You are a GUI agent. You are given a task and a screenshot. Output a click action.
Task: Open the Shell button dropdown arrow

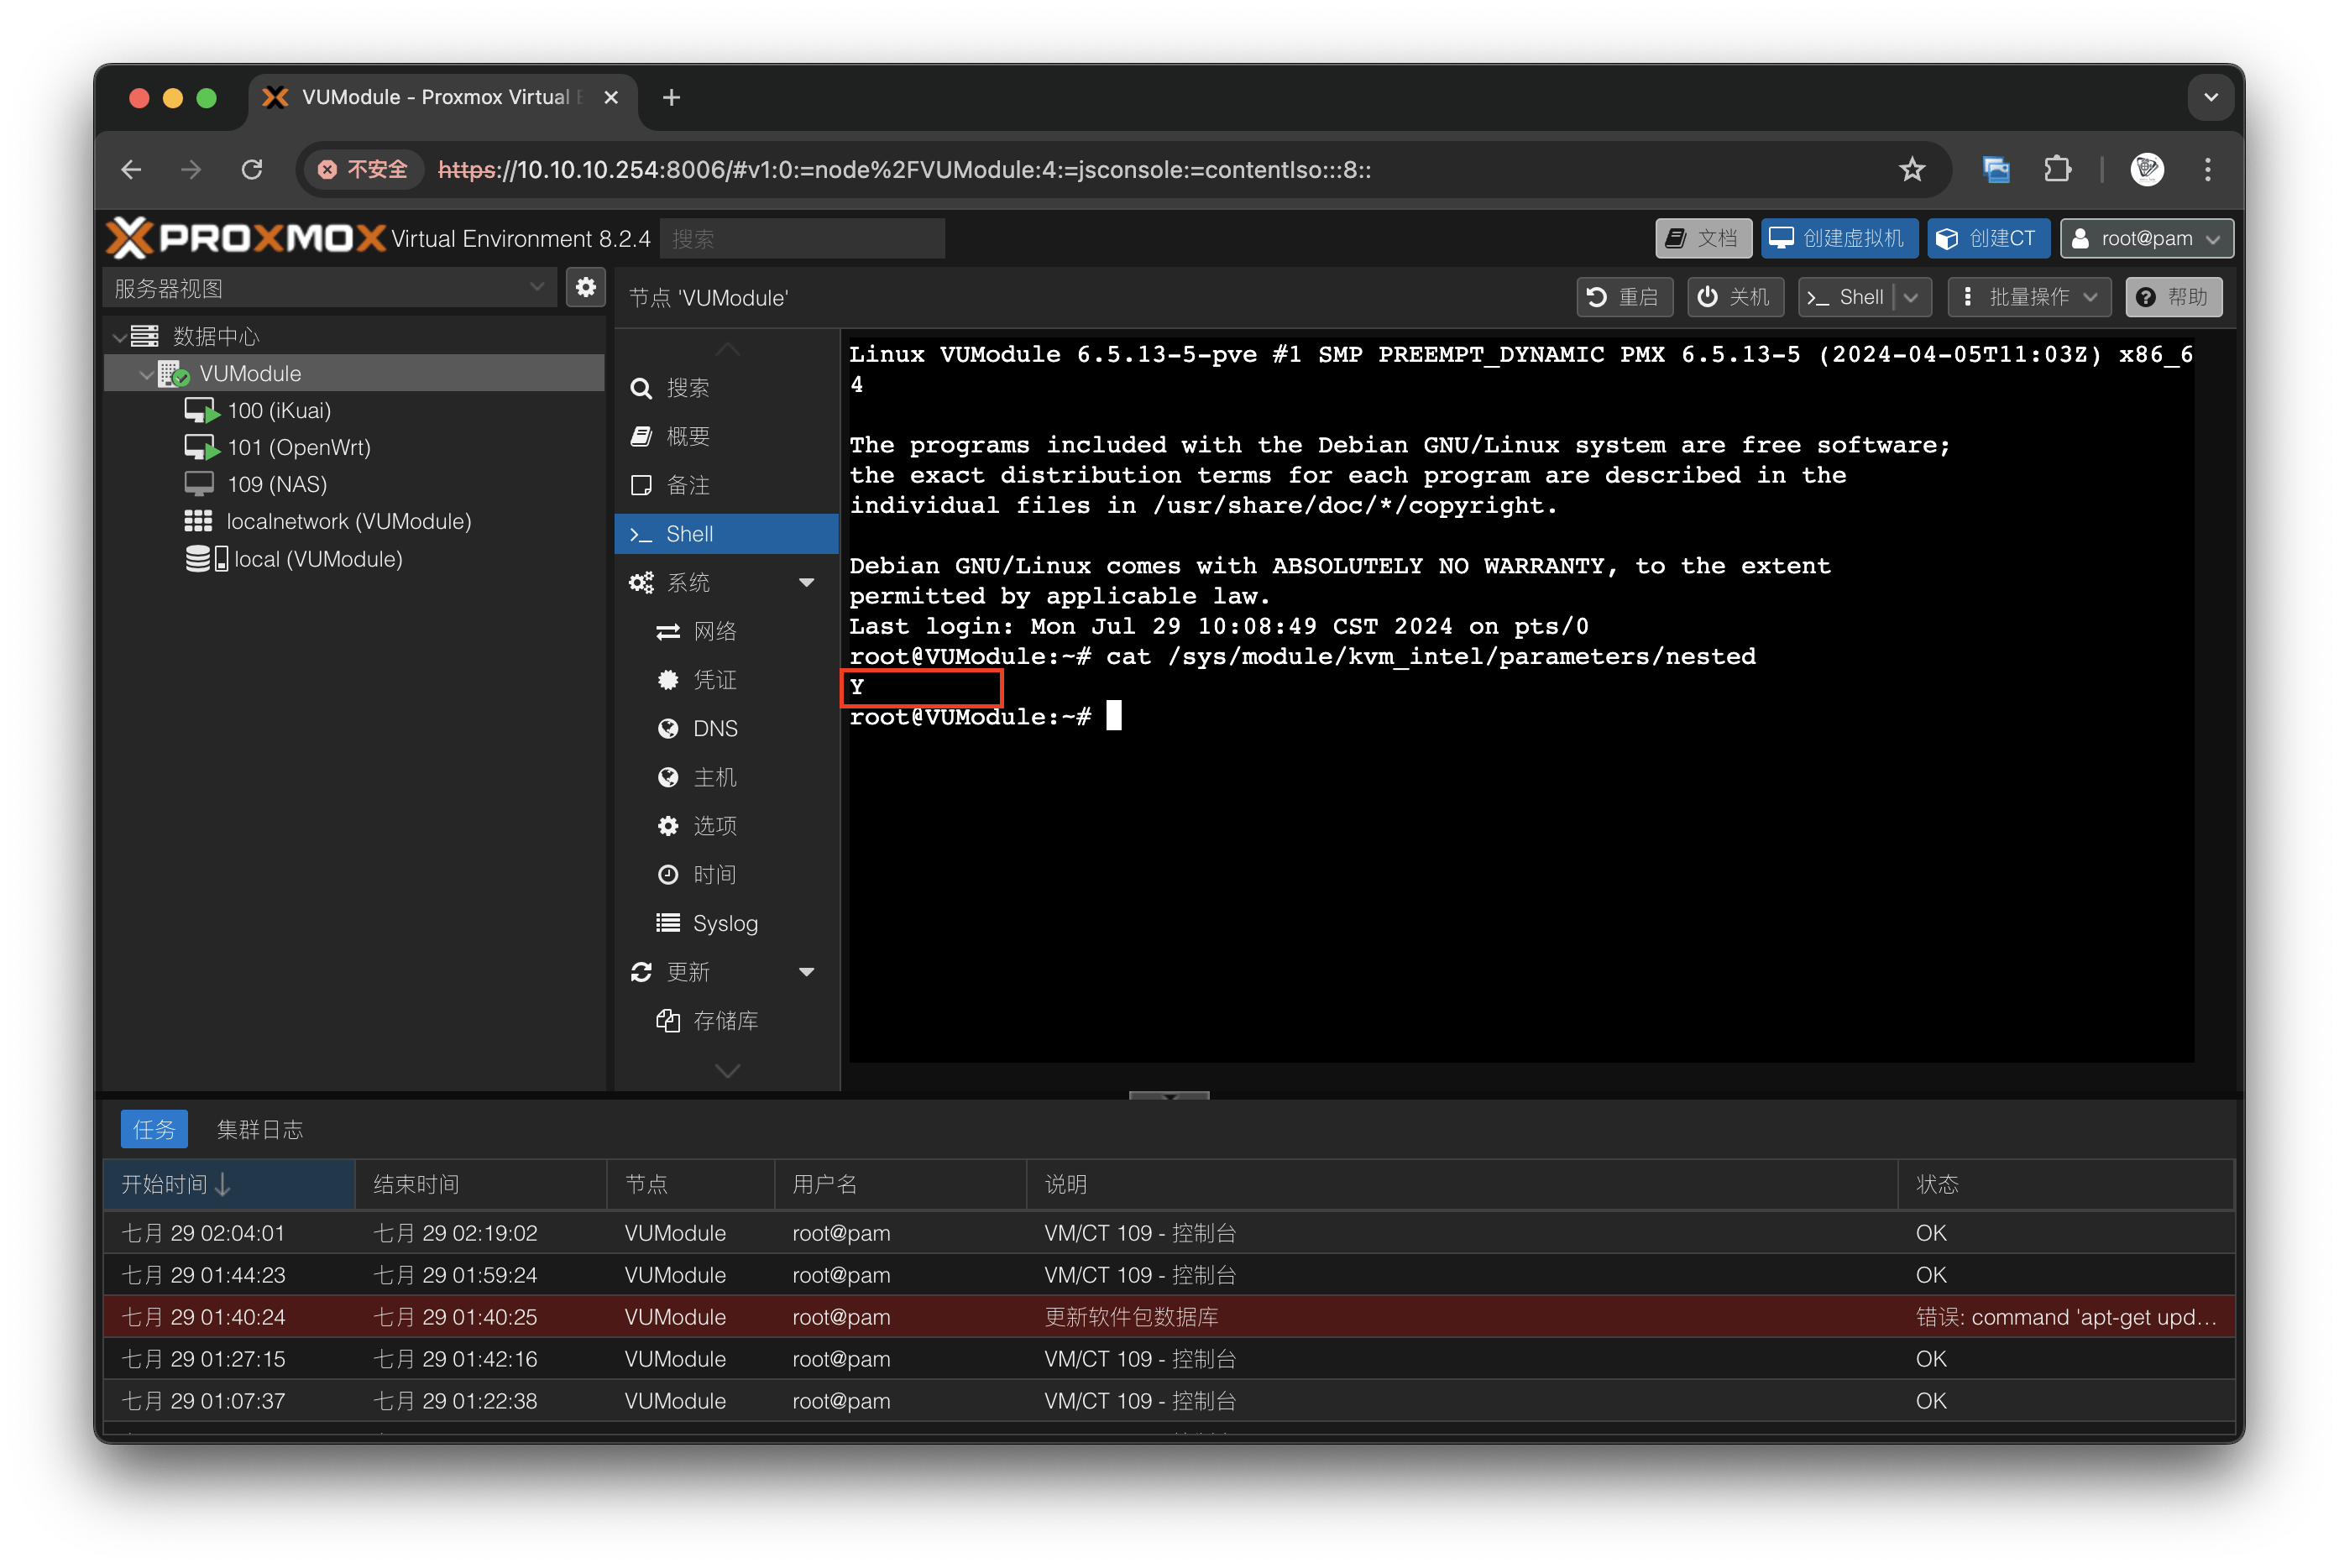1911,297
